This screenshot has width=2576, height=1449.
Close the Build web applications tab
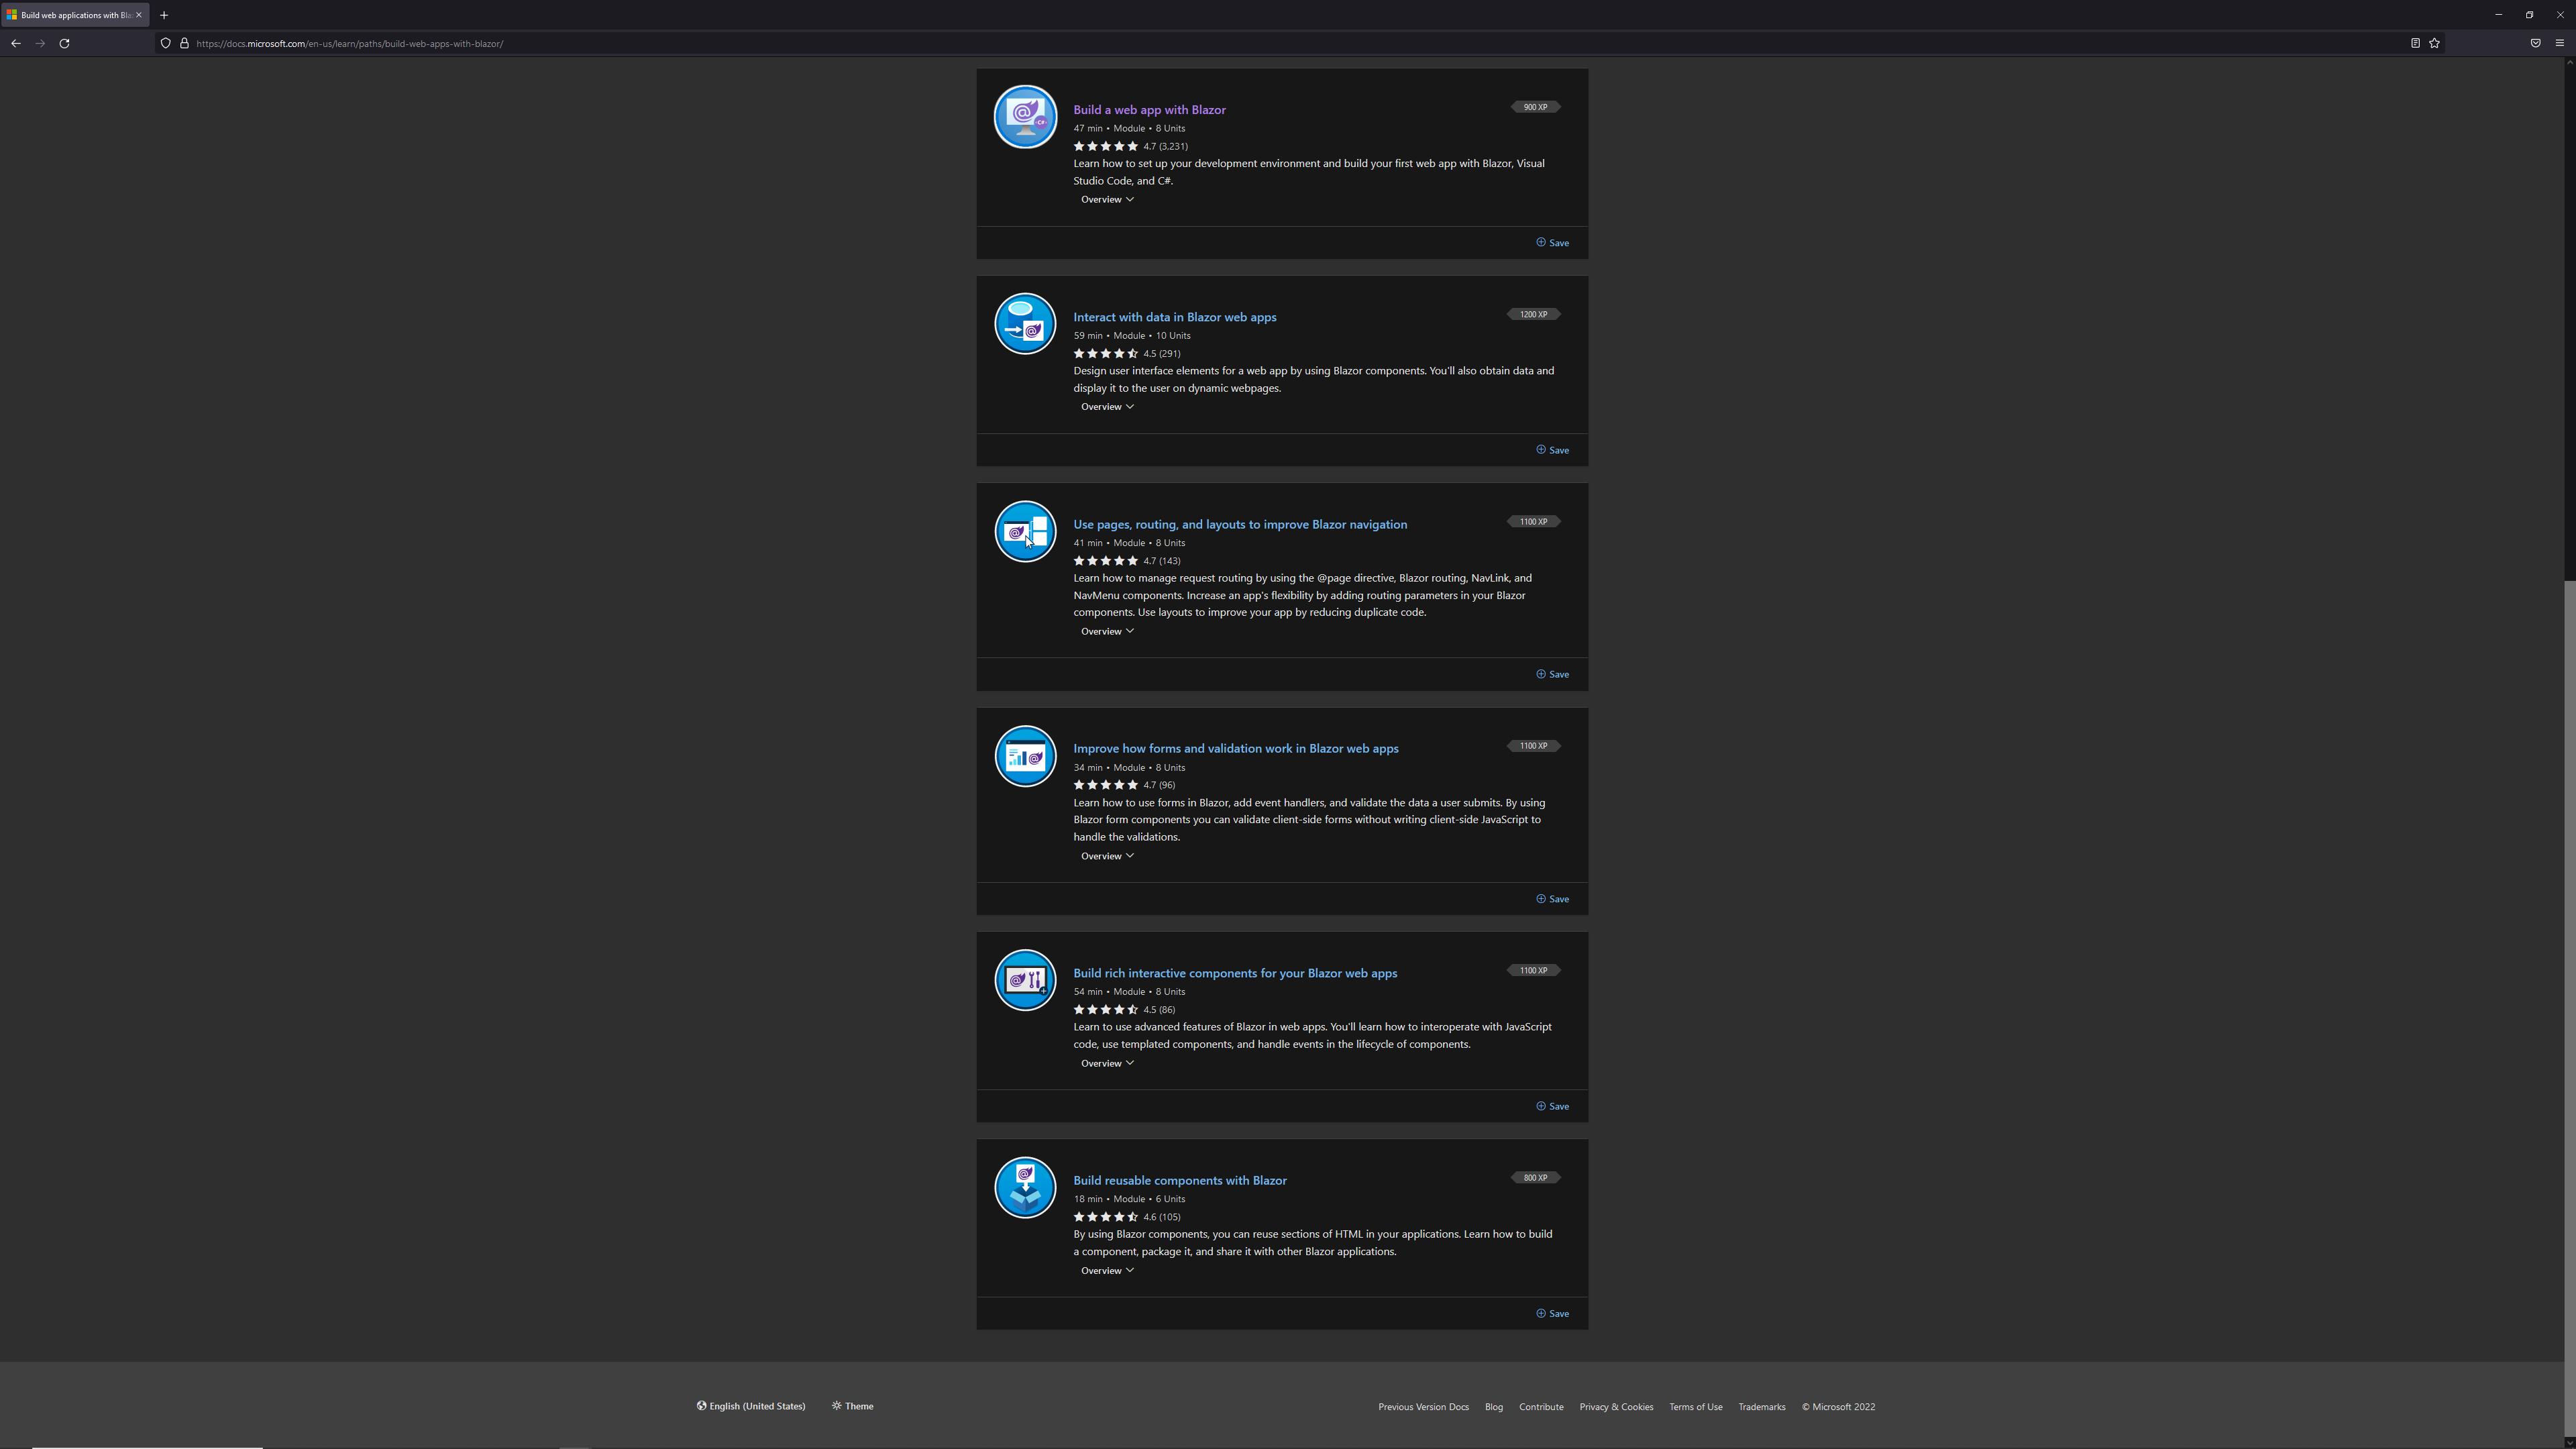tap(139, 15)
